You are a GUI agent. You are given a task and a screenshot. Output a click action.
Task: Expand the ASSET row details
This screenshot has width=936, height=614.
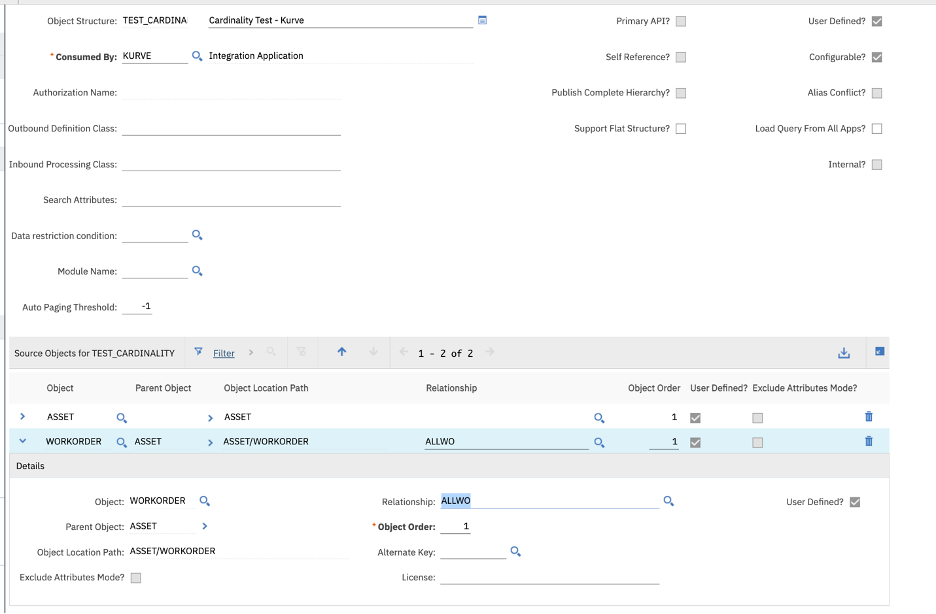(x=22, y=417)
